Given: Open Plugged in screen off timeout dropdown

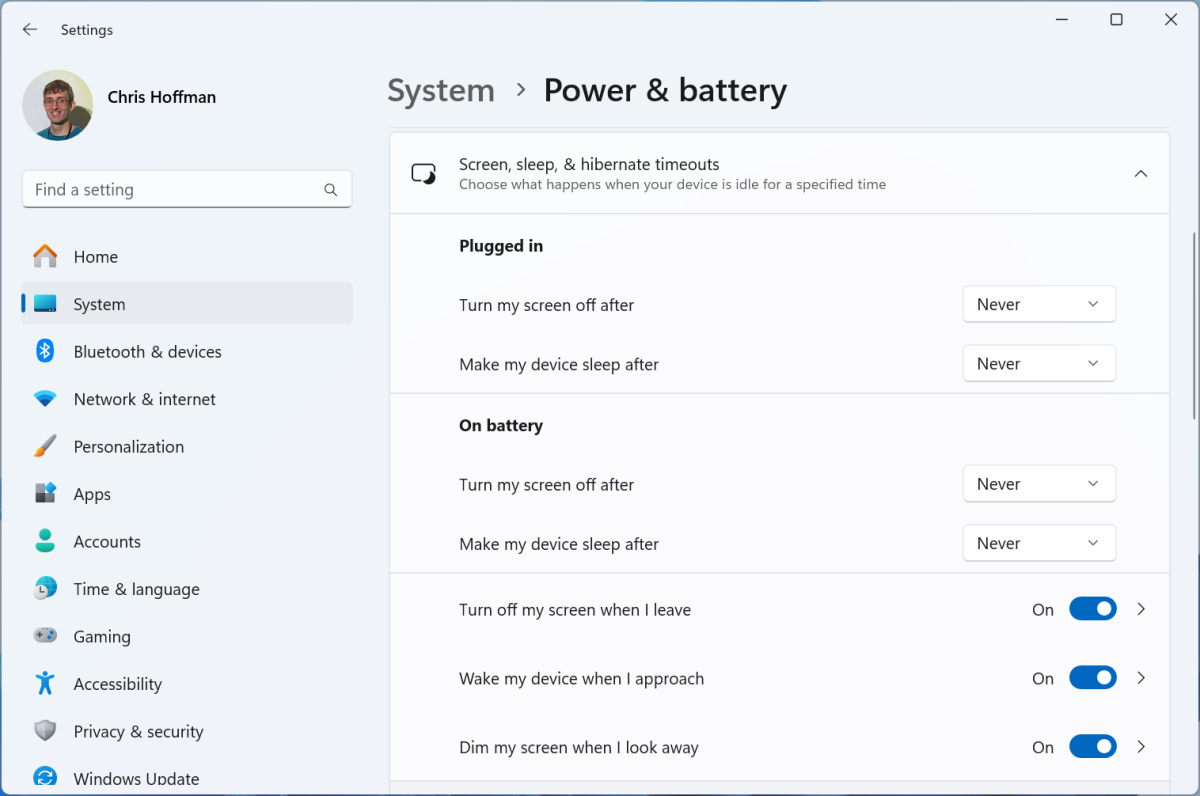Looking at the screenshot, I should (x=1038, y=304).
